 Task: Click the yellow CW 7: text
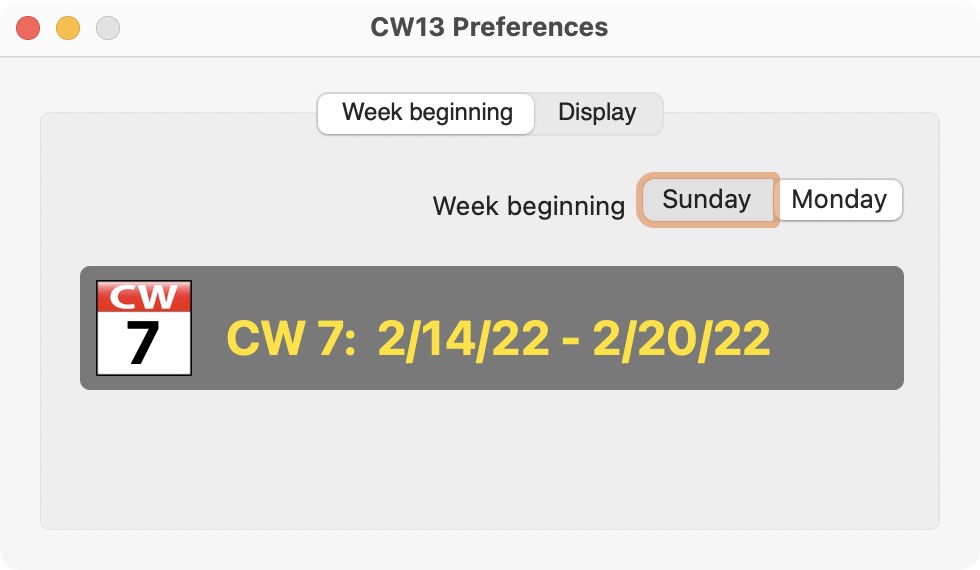(291, 338)
